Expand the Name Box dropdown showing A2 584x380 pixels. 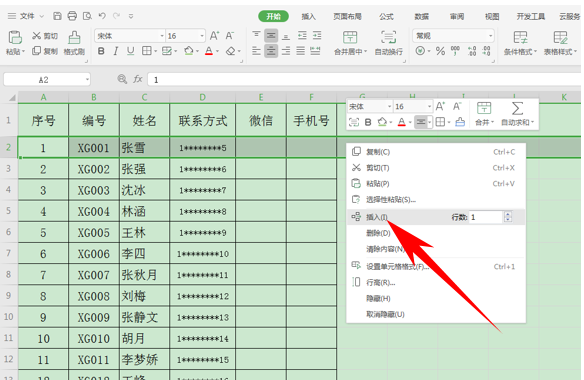coord(87,79)
